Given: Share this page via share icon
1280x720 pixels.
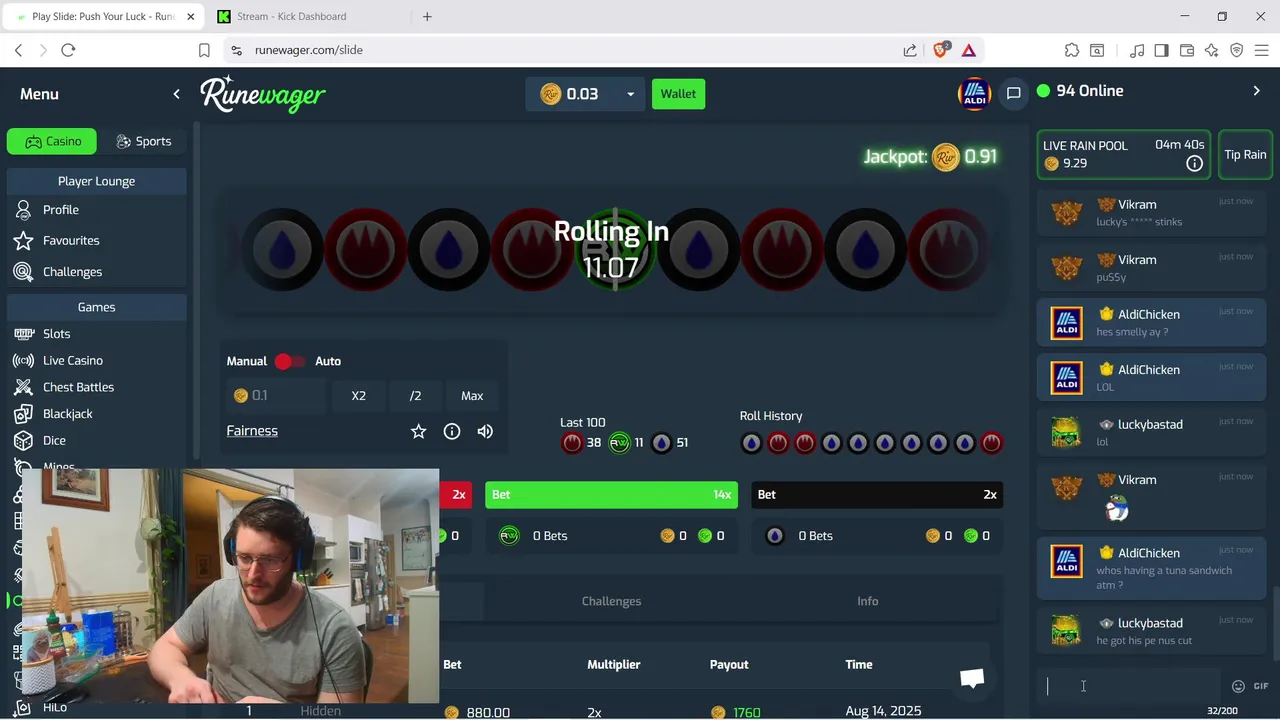Looking at the screenshot, I should click(x=910, y=50).
